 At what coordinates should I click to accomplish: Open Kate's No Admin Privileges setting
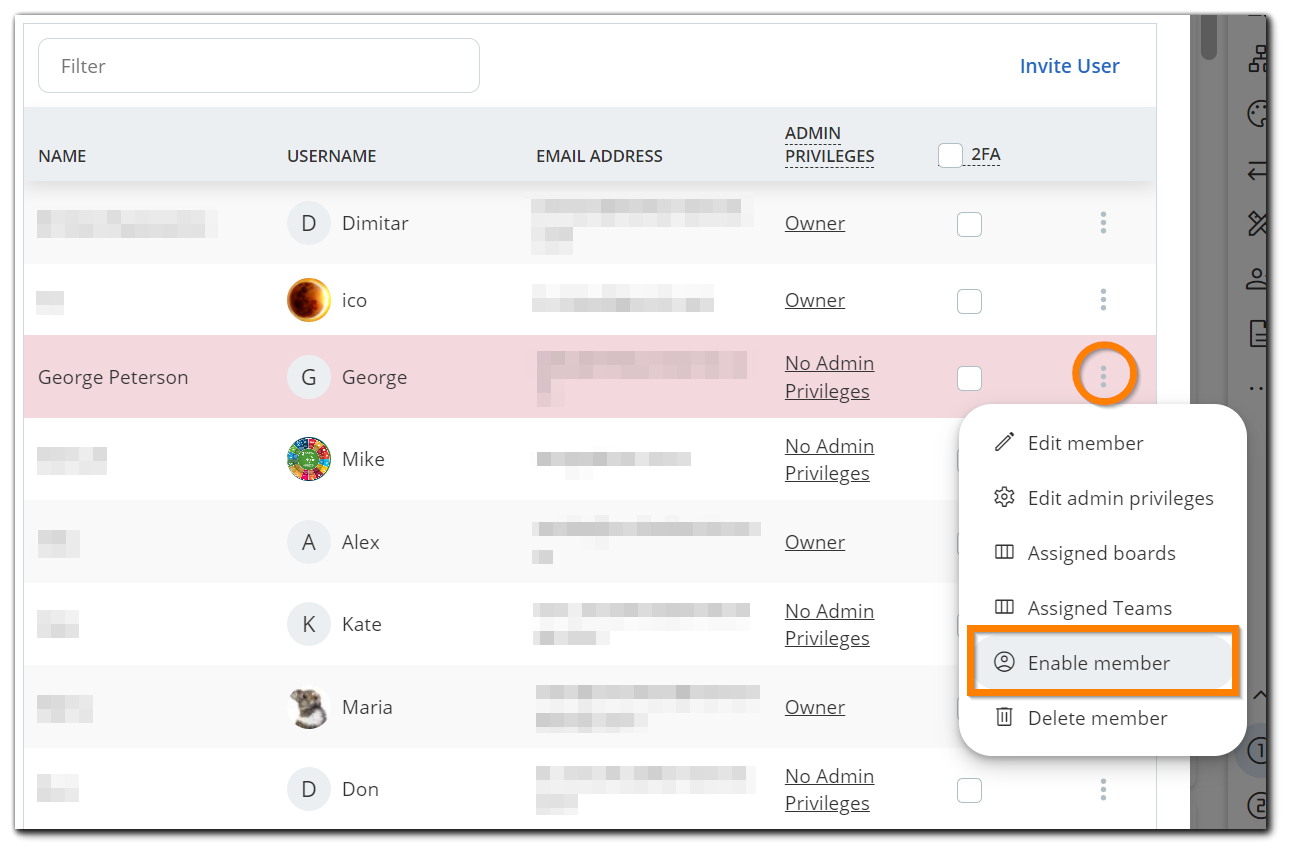pos(829,625)
